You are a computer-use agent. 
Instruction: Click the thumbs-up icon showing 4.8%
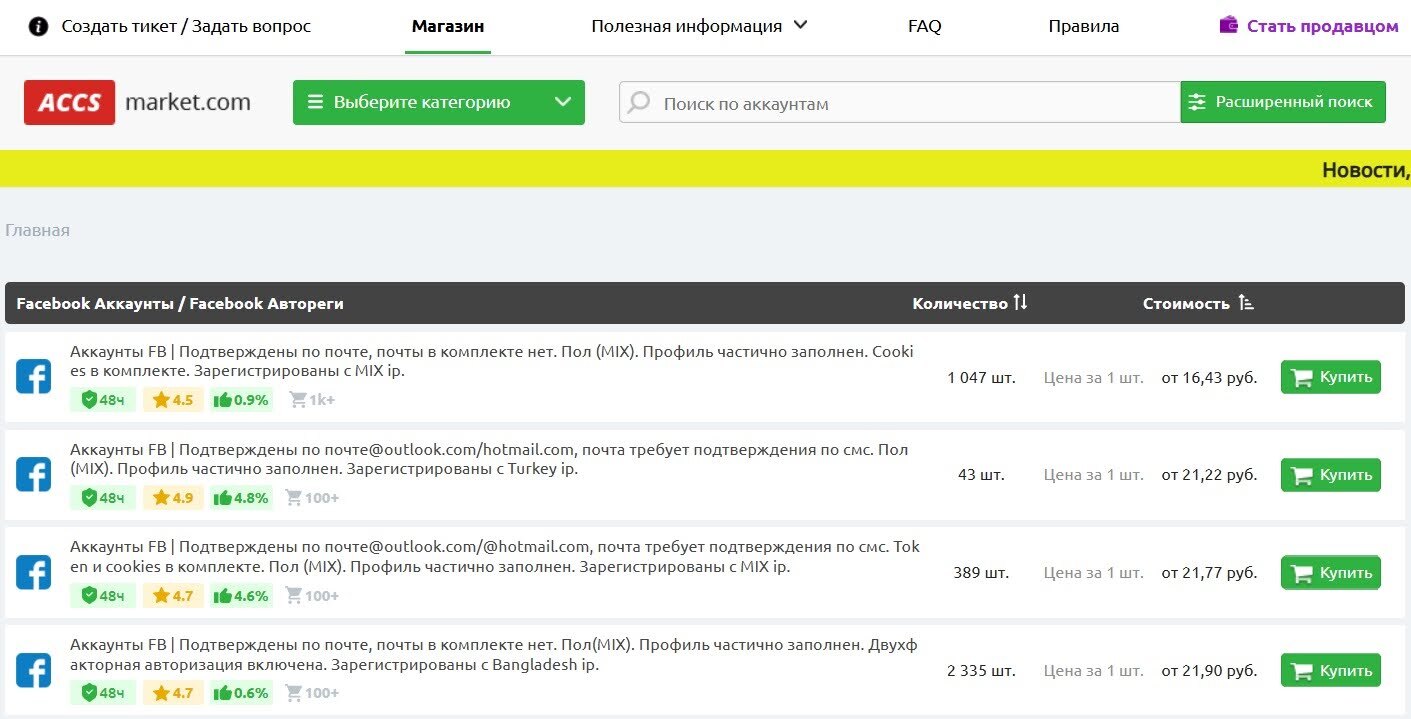[225, 497]
